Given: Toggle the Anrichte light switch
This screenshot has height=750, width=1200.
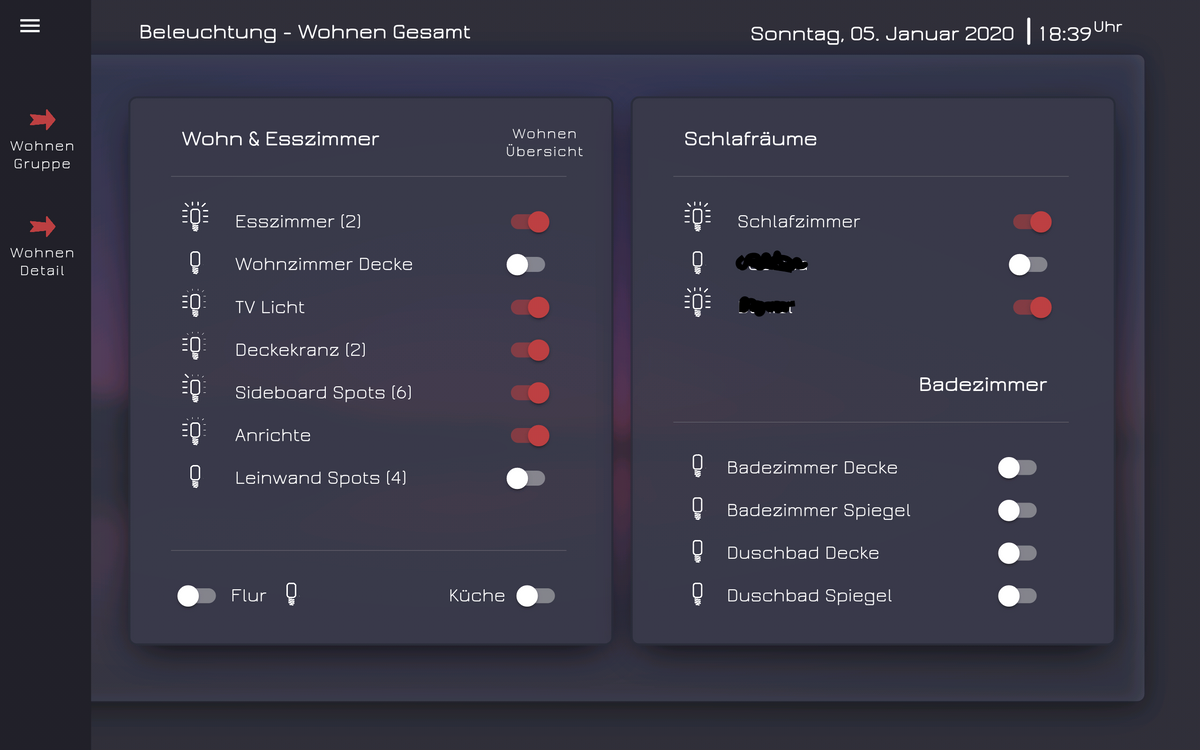Looking at the screenshot, I should [530, 435].
